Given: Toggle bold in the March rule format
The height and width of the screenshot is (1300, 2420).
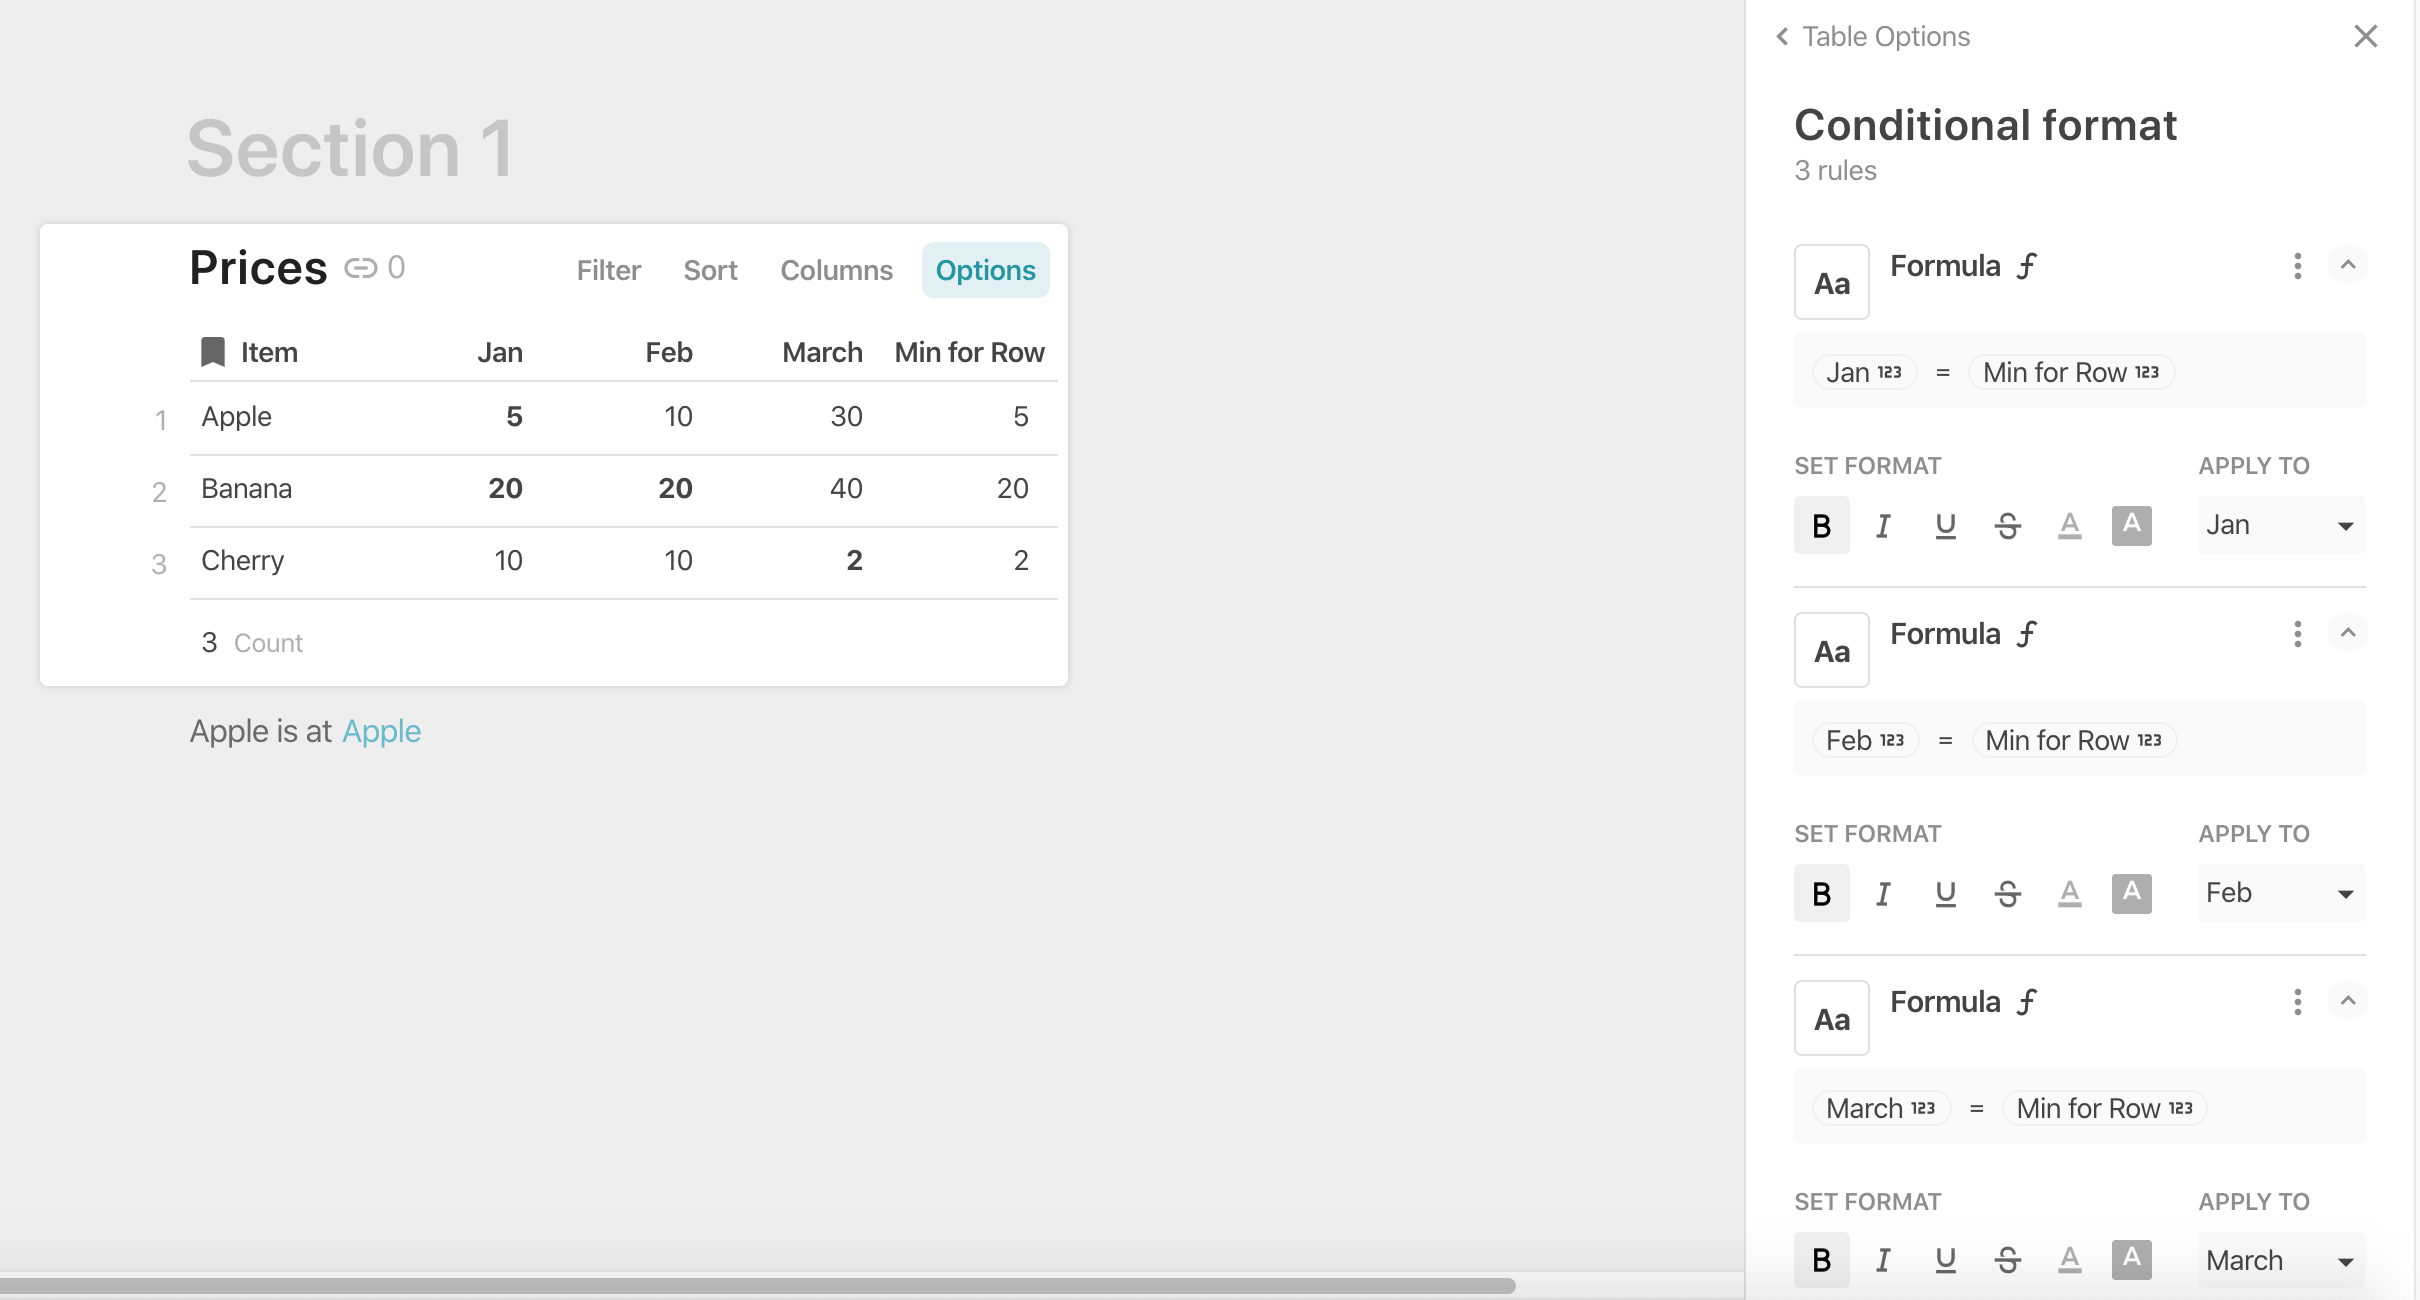Looking at the screenshot, I should tap(1821, 1260).
